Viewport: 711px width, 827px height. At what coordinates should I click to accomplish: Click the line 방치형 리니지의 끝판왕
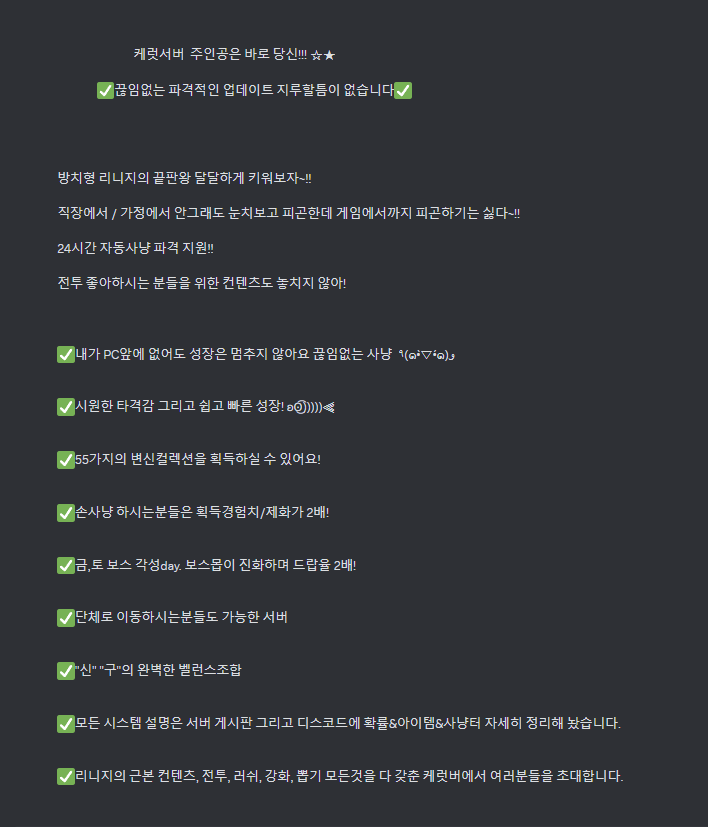pyautogui.click(x=184, y=178)
